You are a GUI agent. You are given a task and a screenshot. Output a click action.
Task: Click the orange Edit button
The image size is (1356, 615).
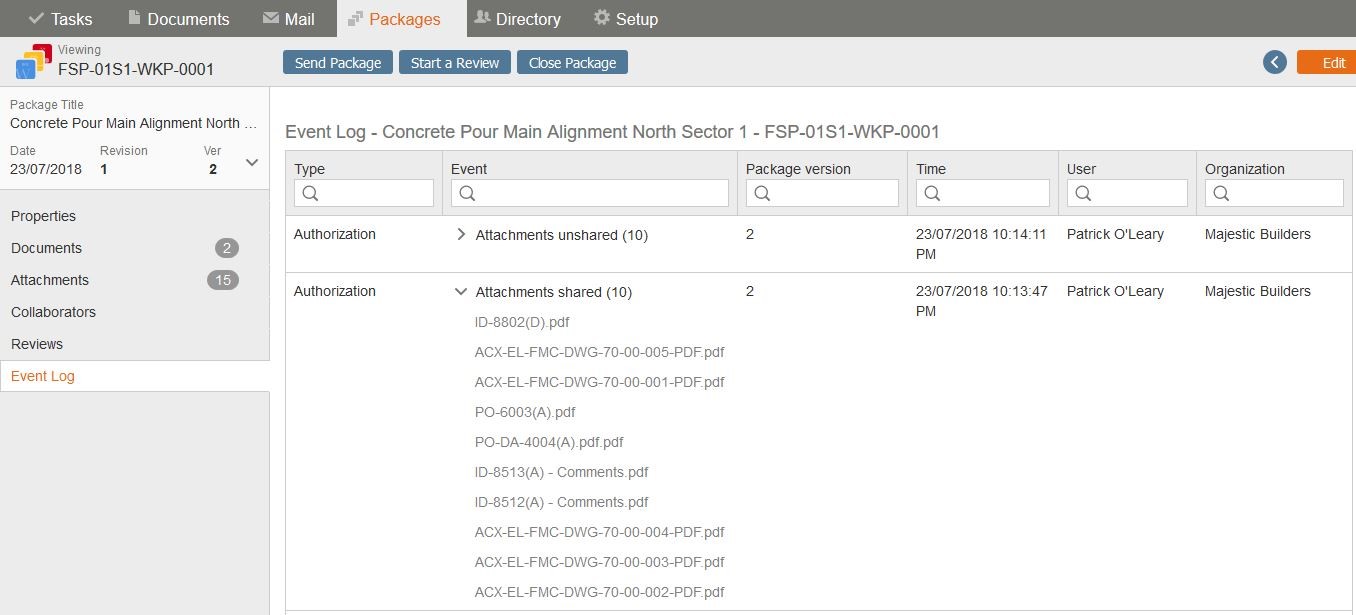click(1327, 62)
